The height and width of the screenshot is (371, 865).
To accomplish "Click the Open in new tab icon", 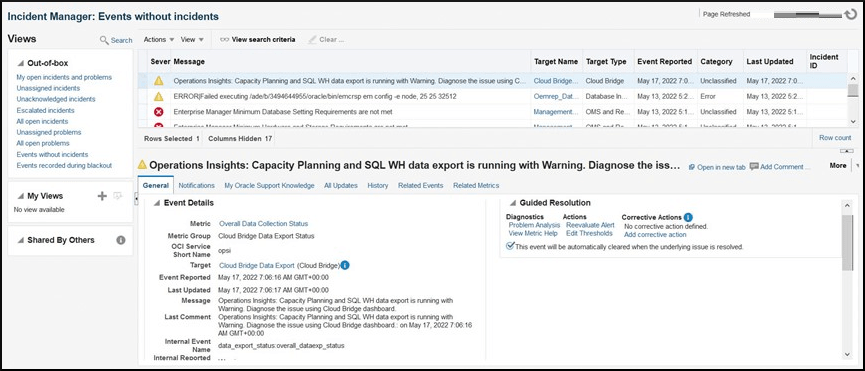I will 692,166.
